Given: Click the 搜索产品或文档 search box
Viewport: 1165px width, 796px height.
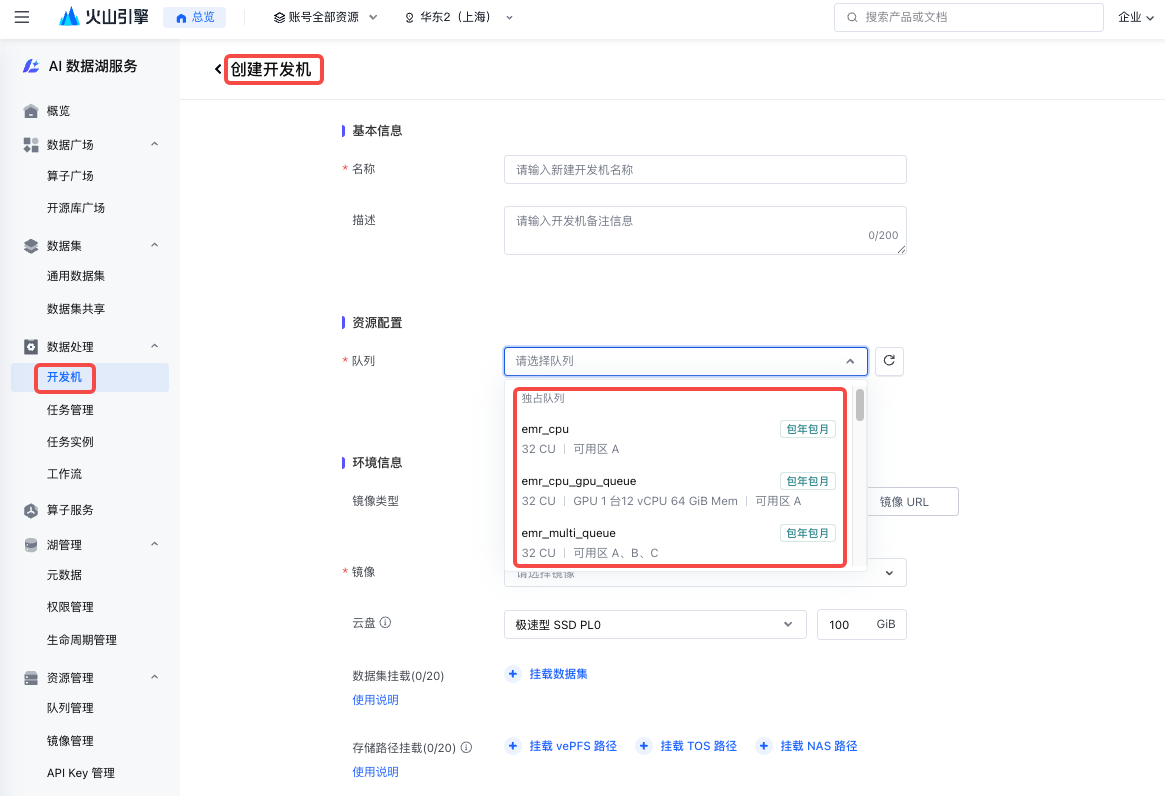Looking at the screenshot, I should (x=968, y=17).
